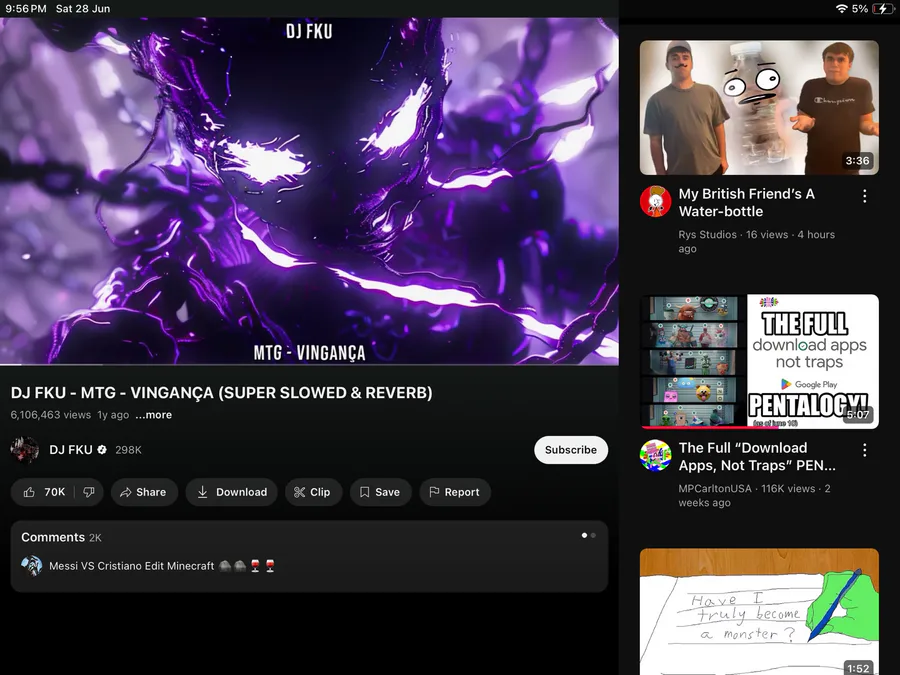Viewport: 900px width, 675px height.
Task: Create a clip with the Clip button
Action: (313, 492)
